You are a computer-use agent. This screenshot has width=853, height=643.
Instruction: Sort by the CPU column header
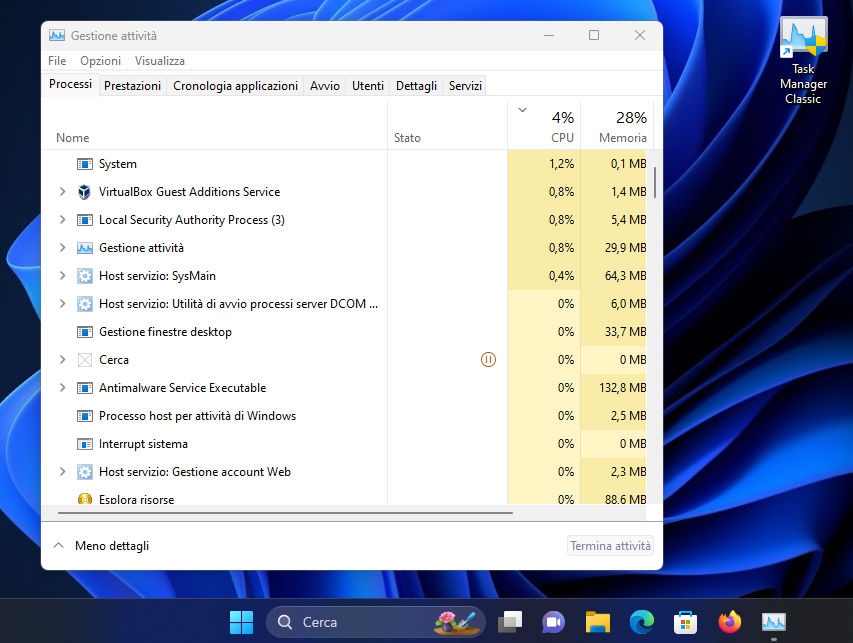[x=544, y=126]
